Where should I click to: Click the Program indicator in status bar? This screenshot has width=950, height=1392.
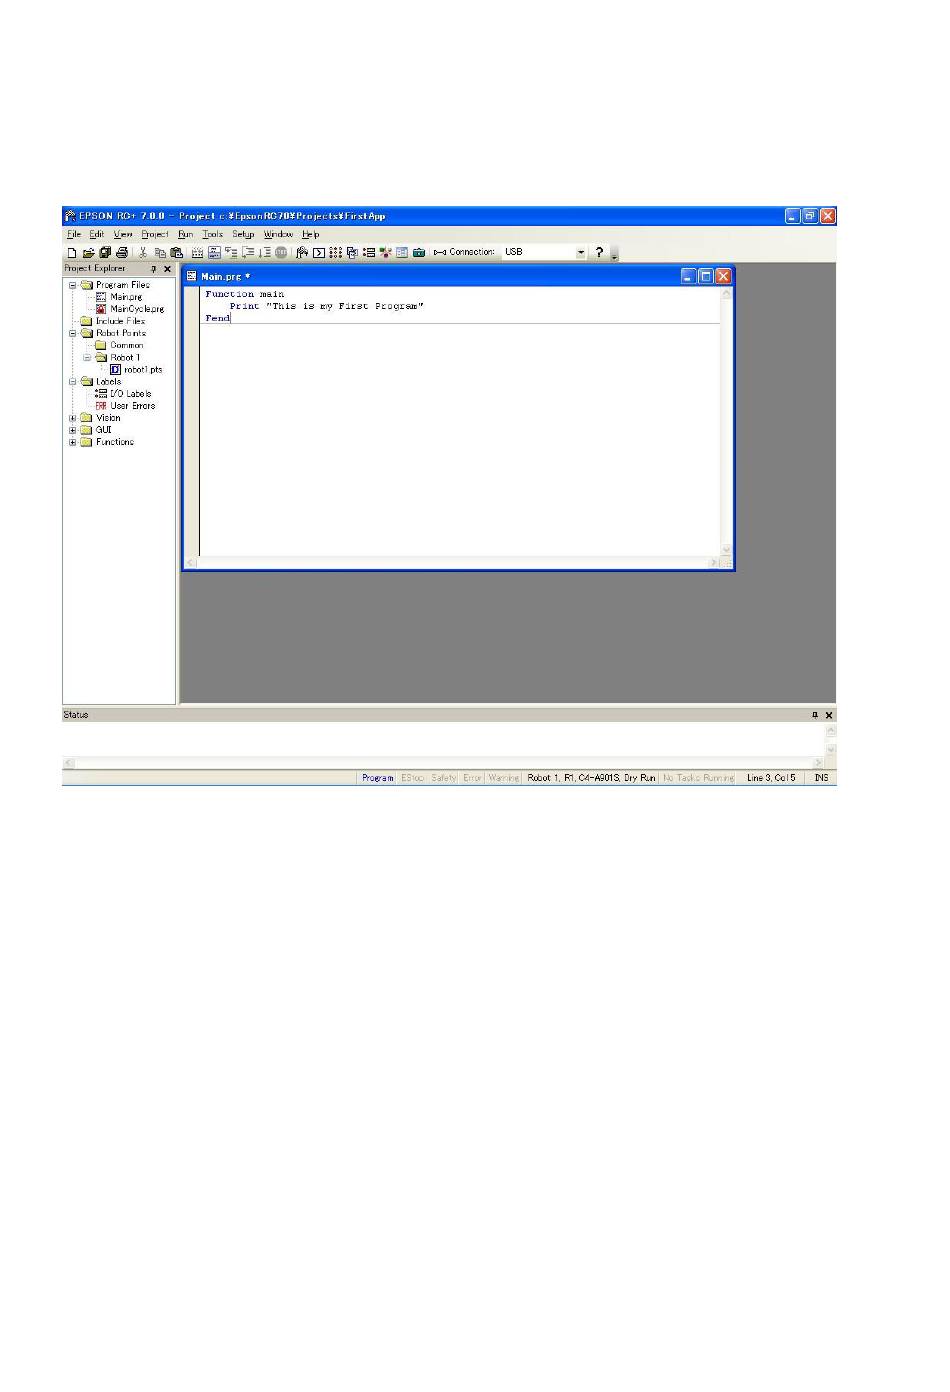[x=378, y=778]
